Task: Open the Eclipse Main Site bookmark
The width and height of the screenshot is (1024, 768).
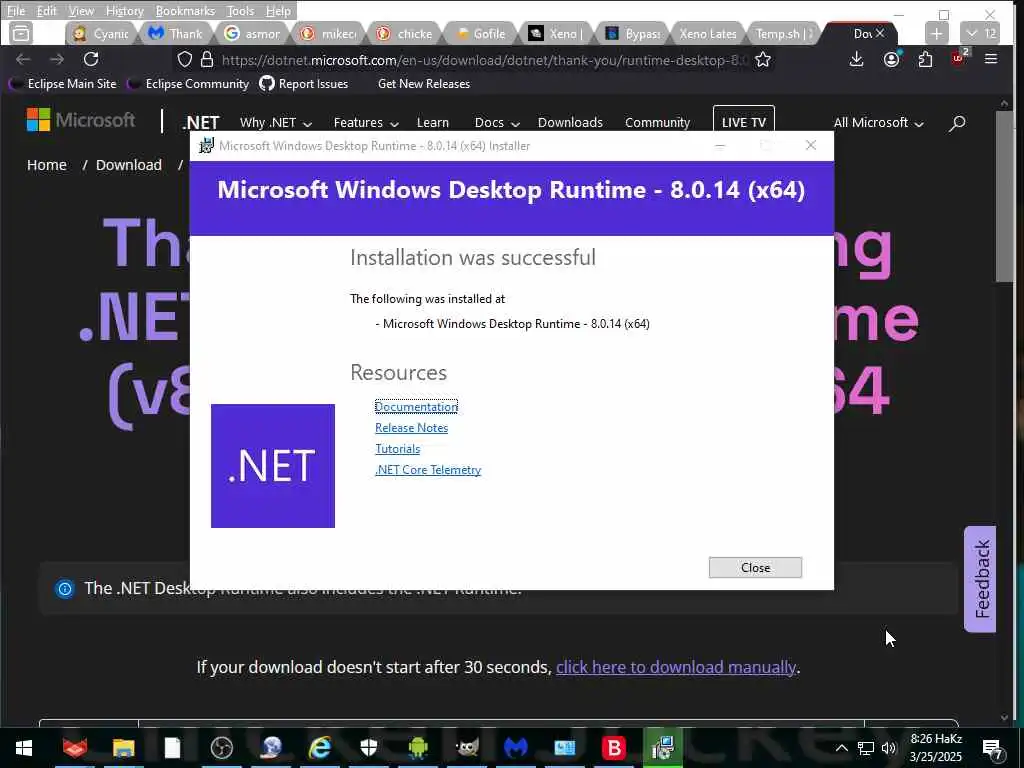Action: [63, 84]
